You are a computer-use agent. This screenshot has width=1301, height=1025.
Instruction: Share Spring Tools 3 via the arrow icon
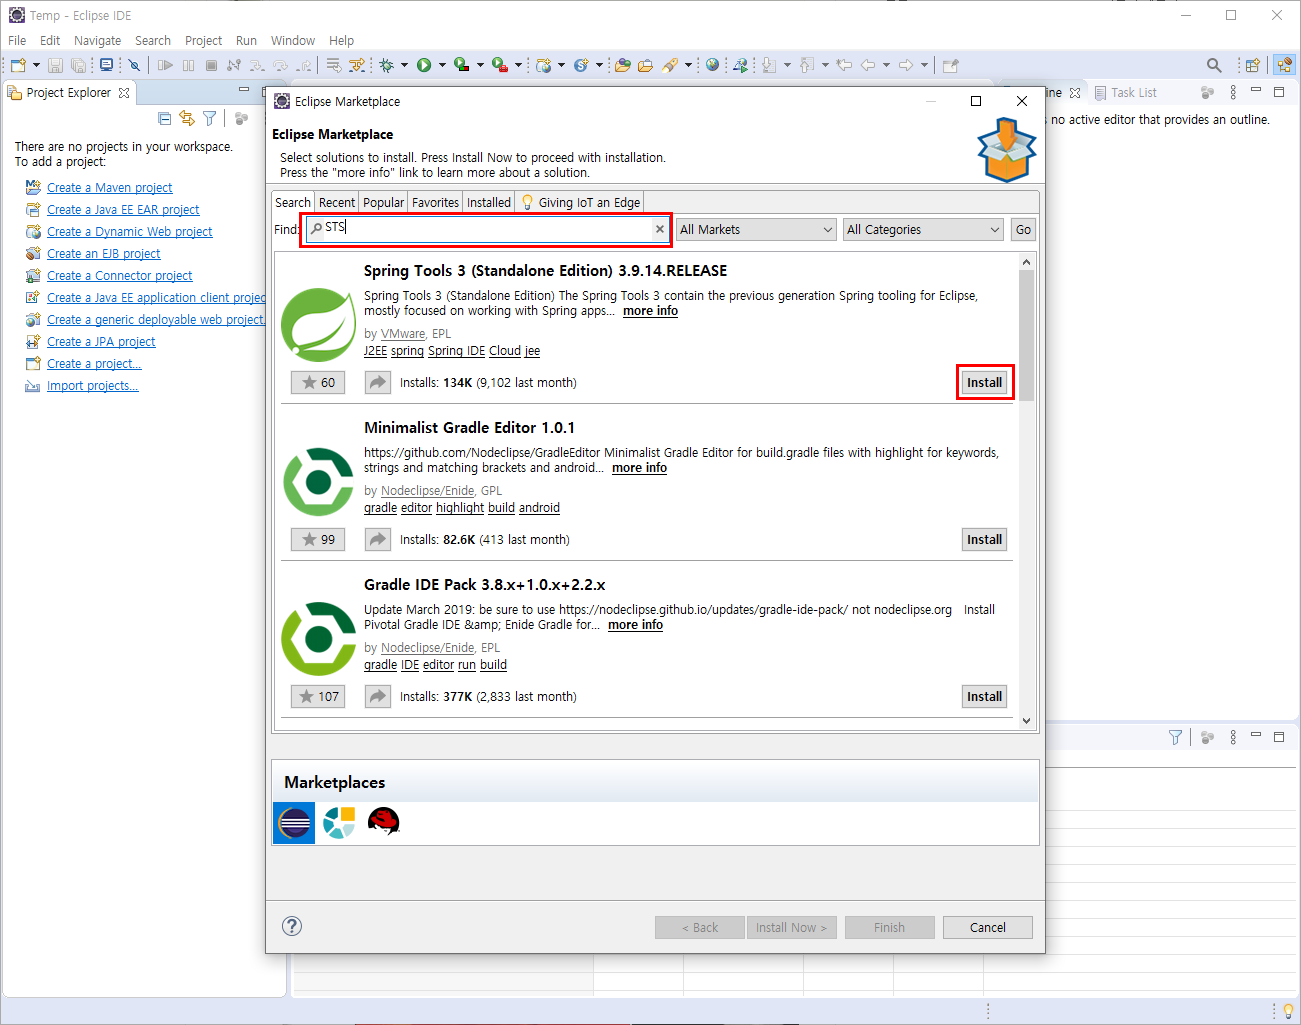coord(377,382)
